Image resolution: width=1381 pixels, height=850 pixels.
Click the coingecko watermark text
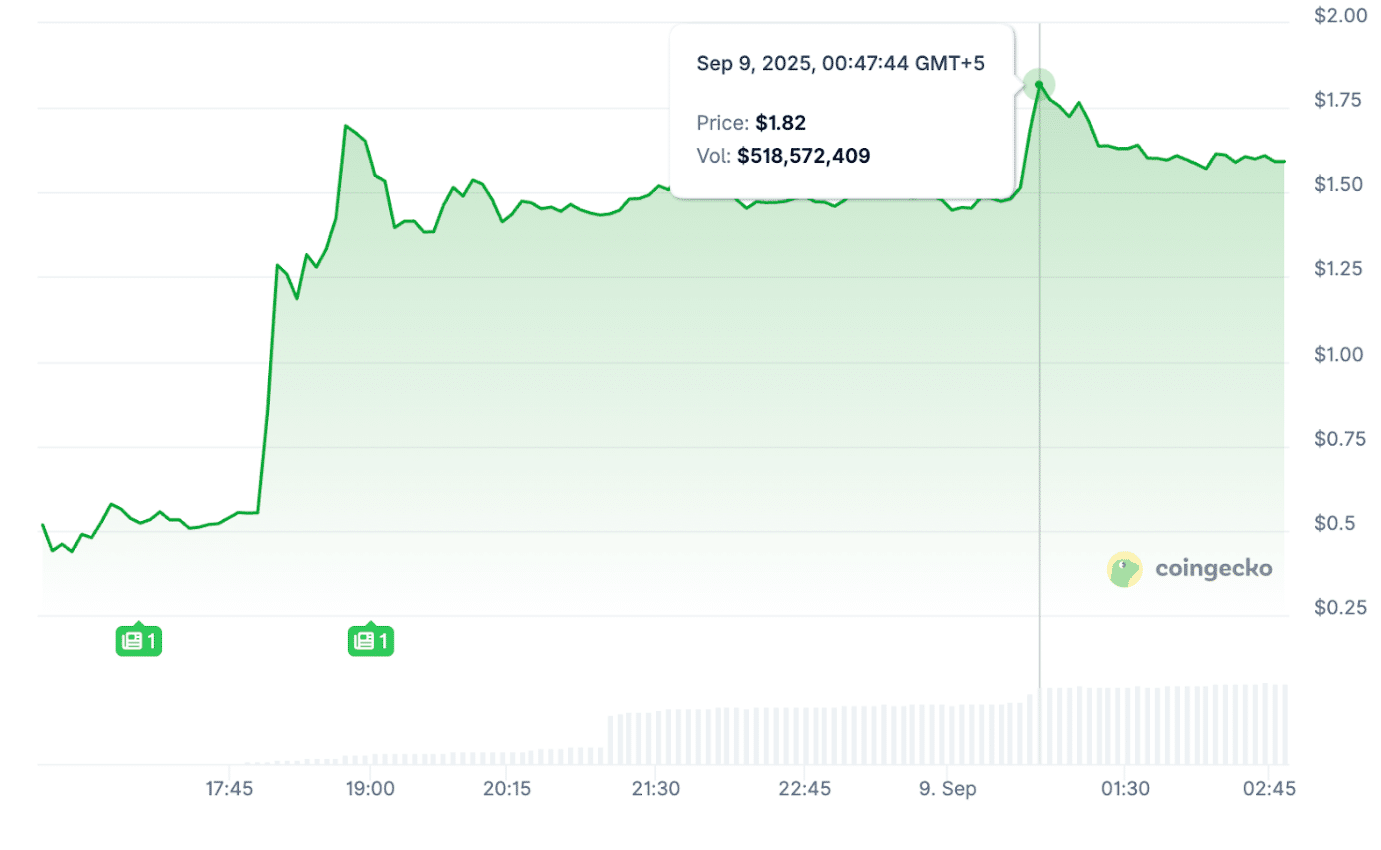[1213, 569]
